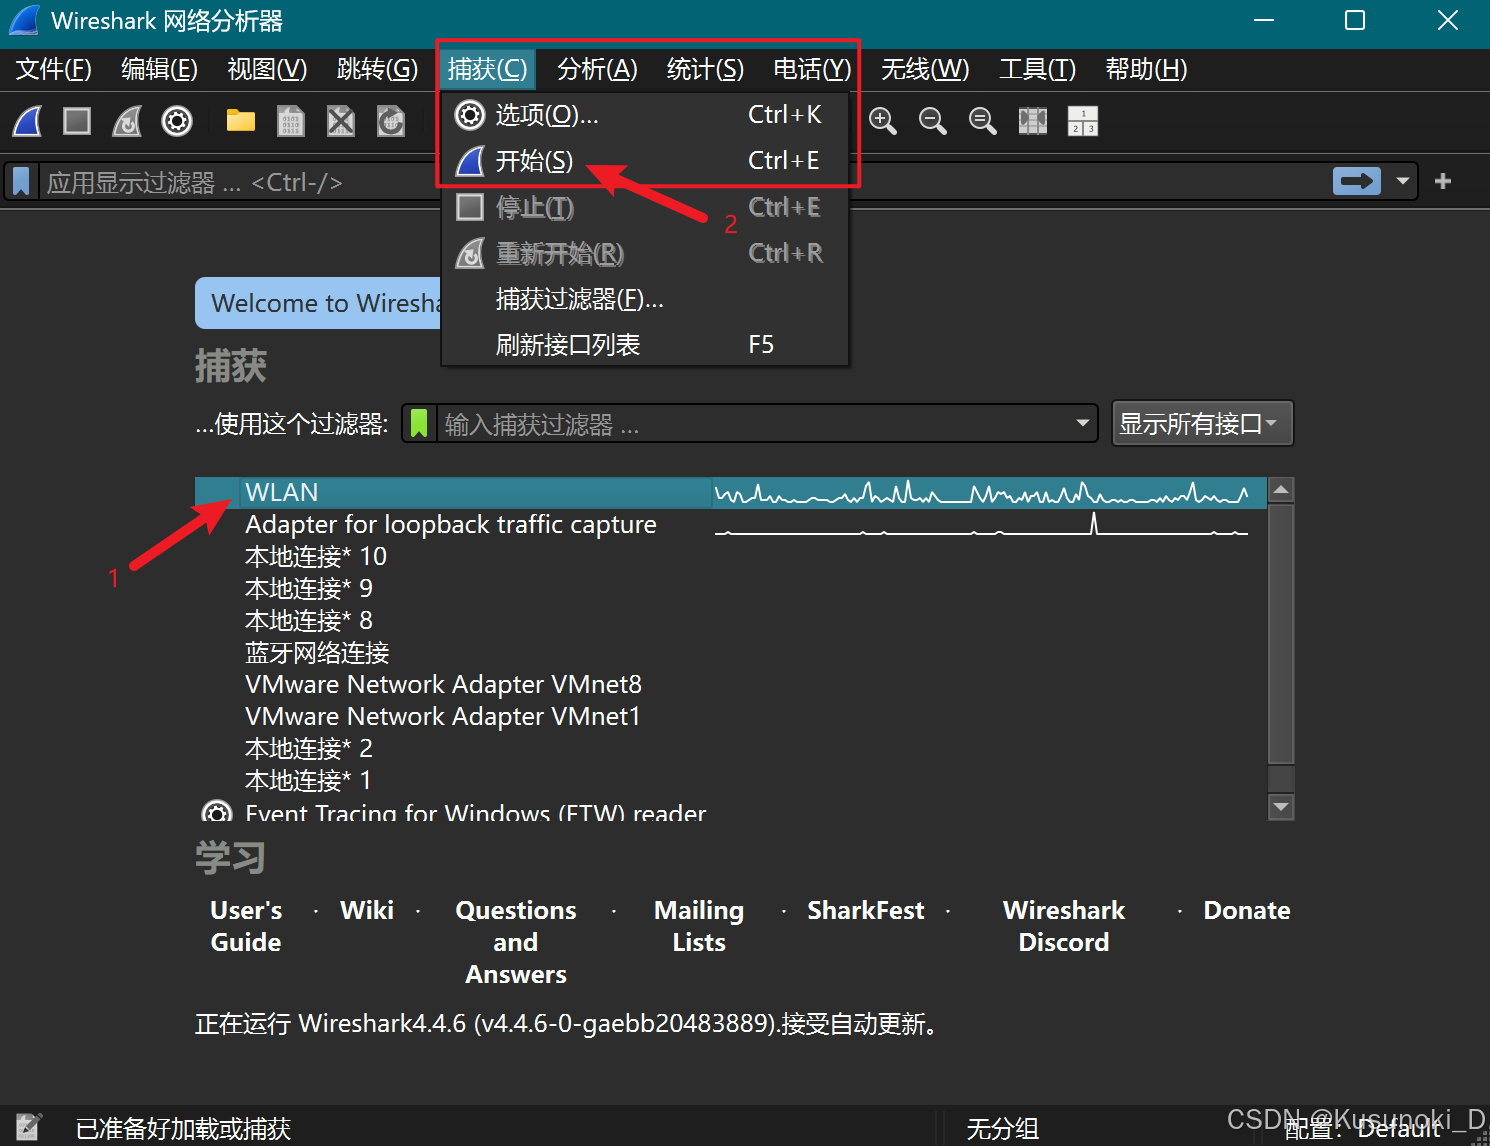Select VMware Network Adapter VMnet8

(731, 685)
